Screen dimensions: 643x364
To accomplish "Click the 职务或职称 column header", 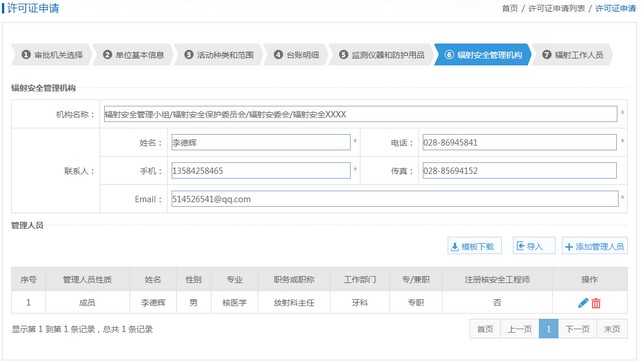I will 294,279.
